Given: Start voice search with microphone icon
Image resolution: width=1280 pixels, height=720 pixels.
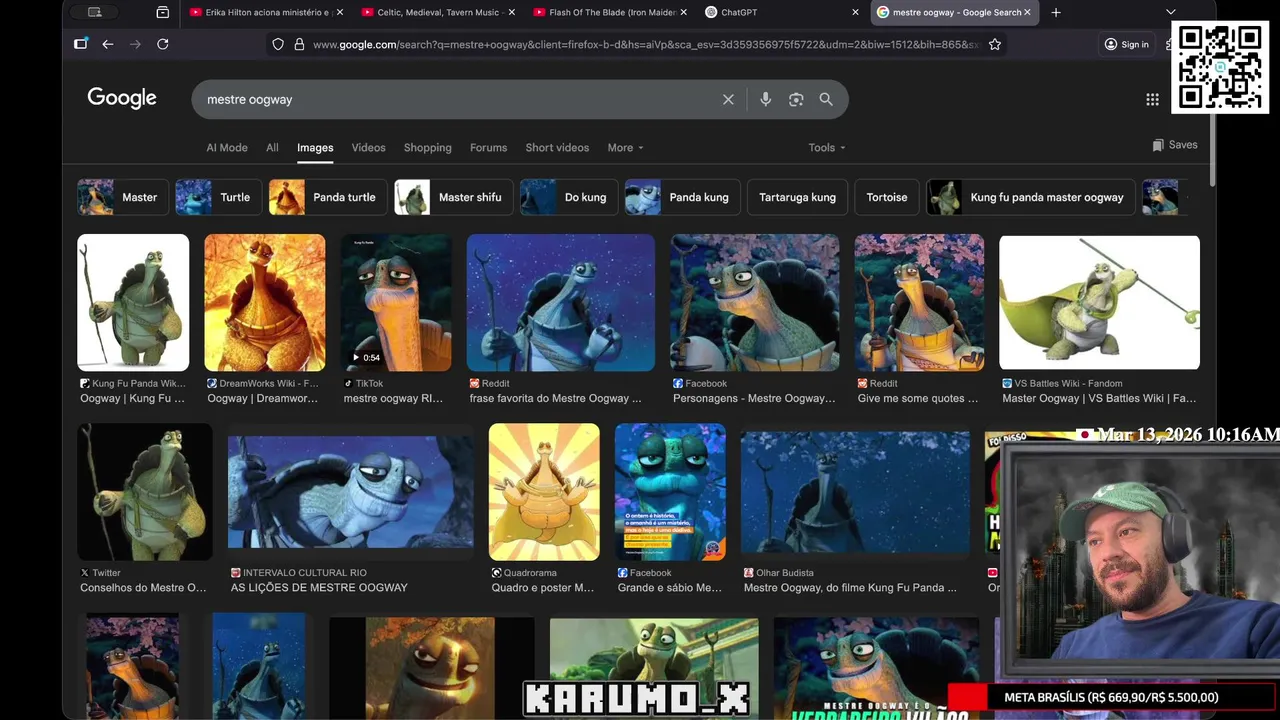Looking at the screenshot, I should (x=765, y=99).
